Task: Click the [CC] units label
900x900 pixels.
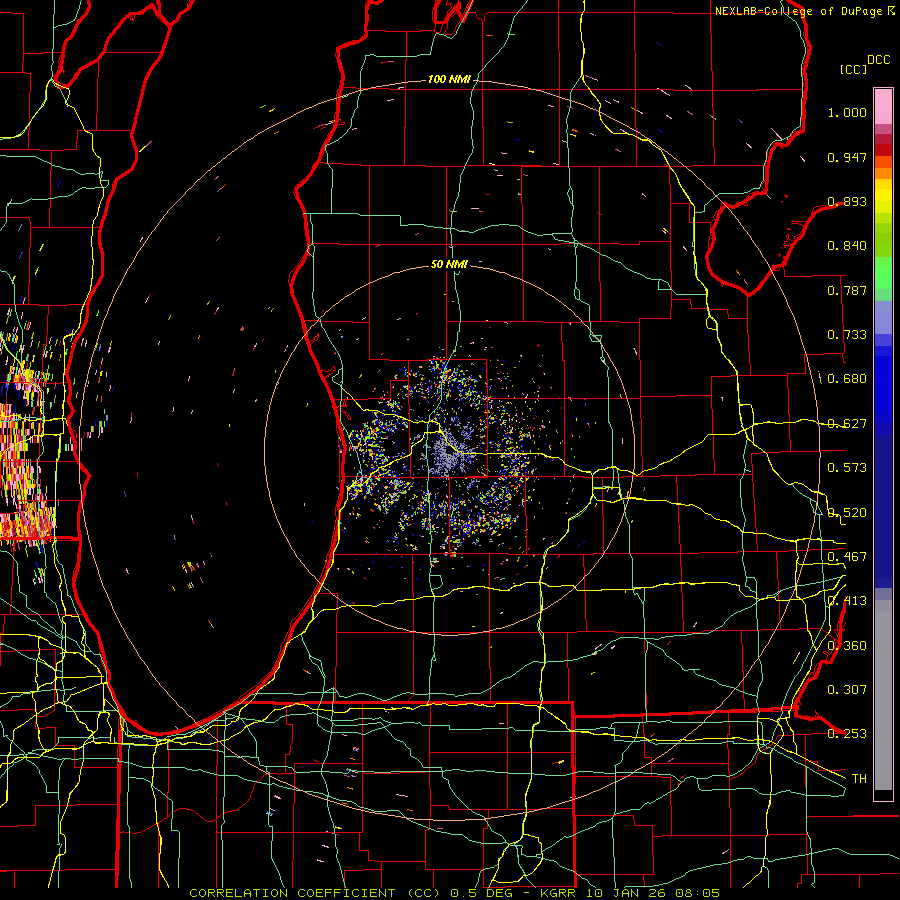Action: [x=853, y=69]
